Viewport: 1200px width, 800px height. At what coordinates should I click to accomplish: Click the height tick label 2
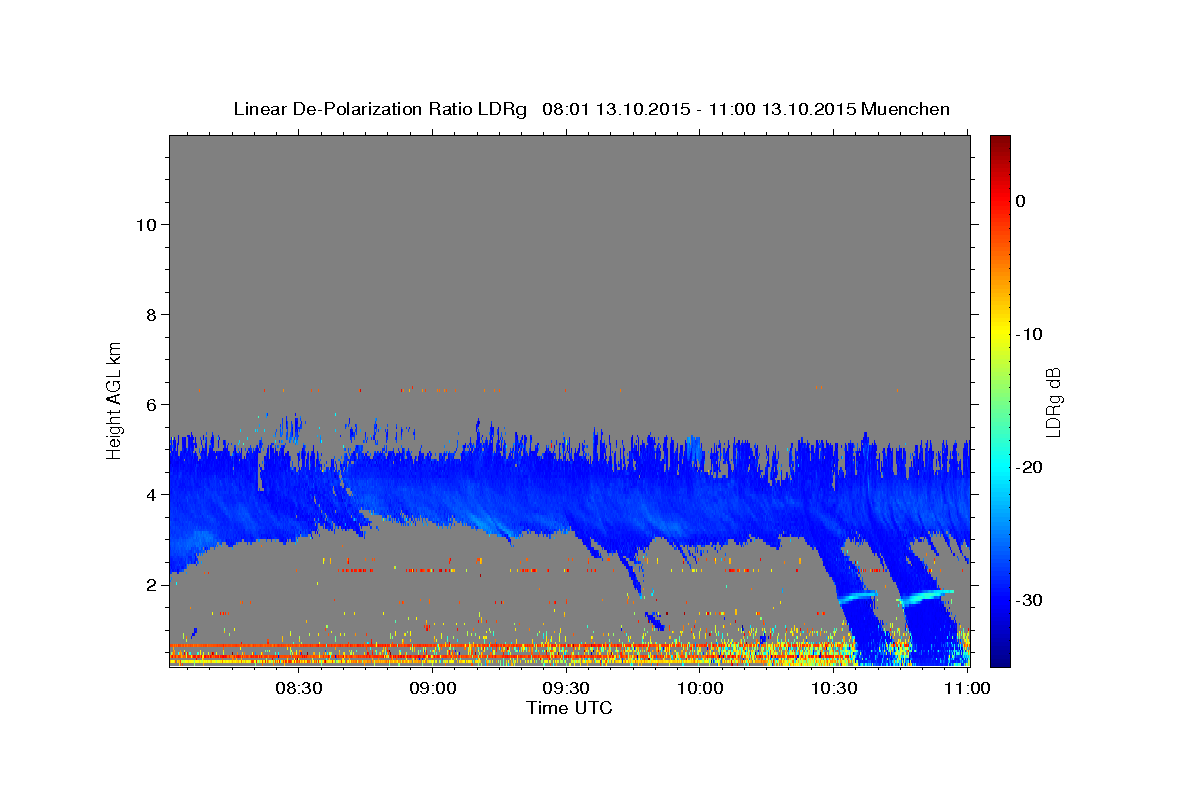[x=152, y=585]
